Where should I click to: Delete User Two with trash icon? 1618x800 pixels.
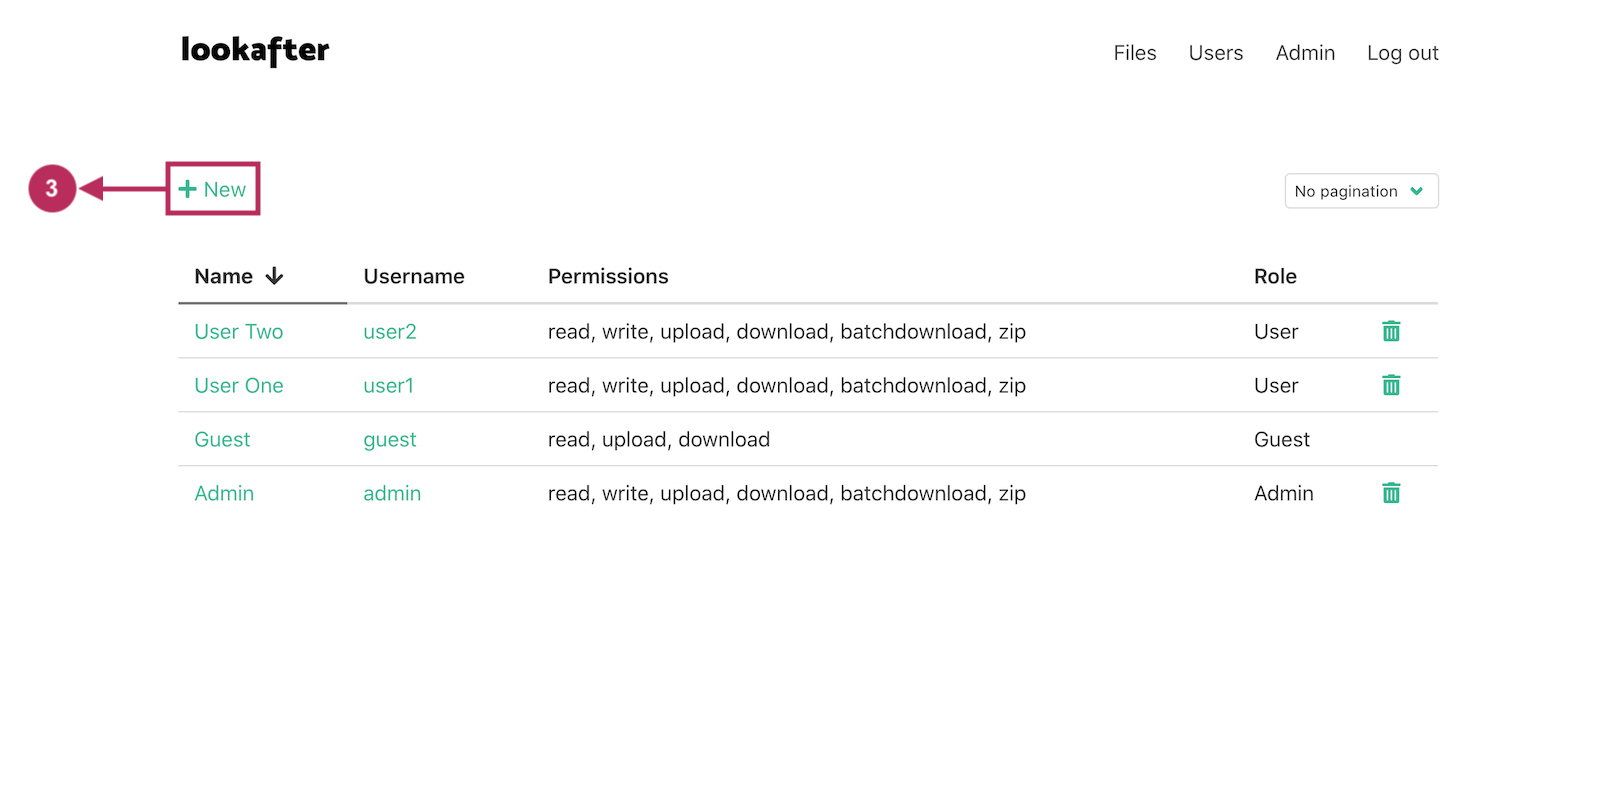pyautogui.click(x=1390, y=331)
